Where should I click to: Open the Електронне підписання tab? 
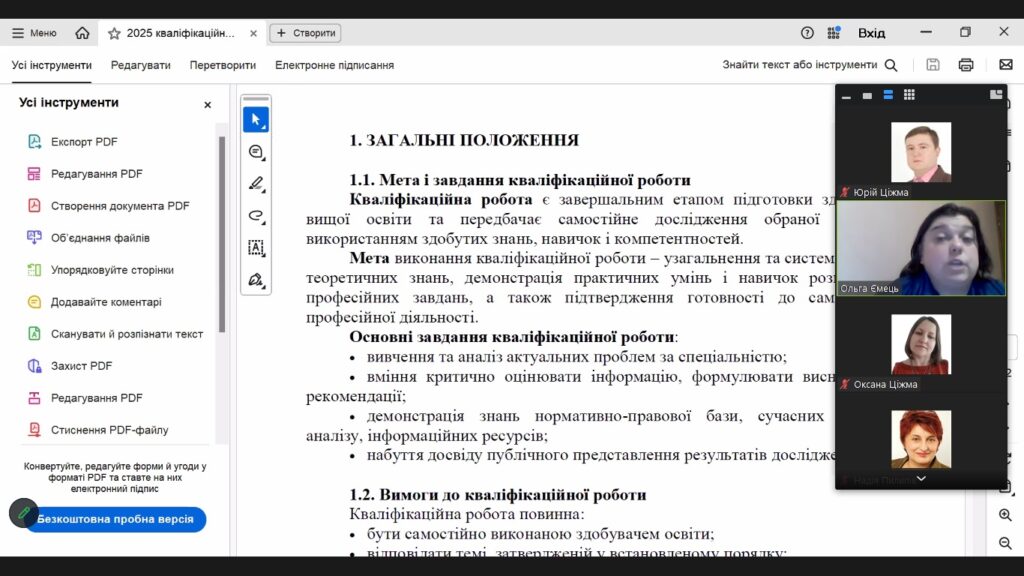(334, 65)
